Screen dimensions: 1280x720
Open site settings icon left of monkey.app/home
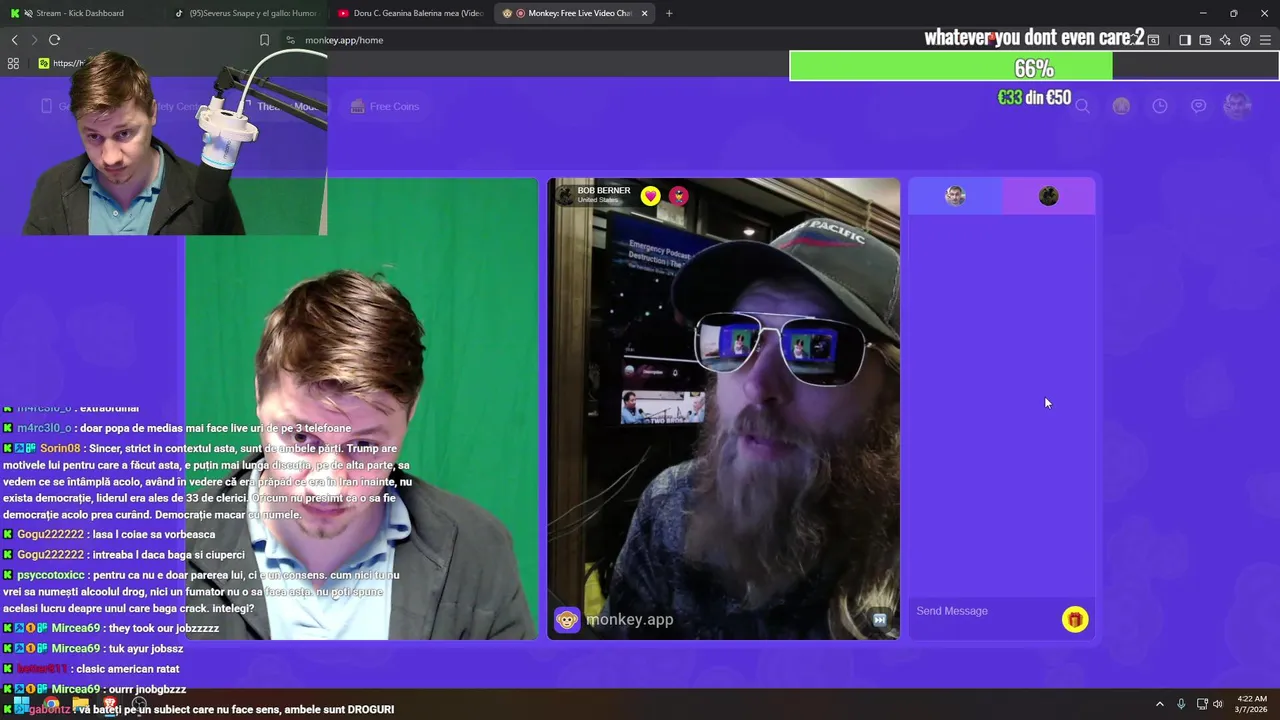290,40
